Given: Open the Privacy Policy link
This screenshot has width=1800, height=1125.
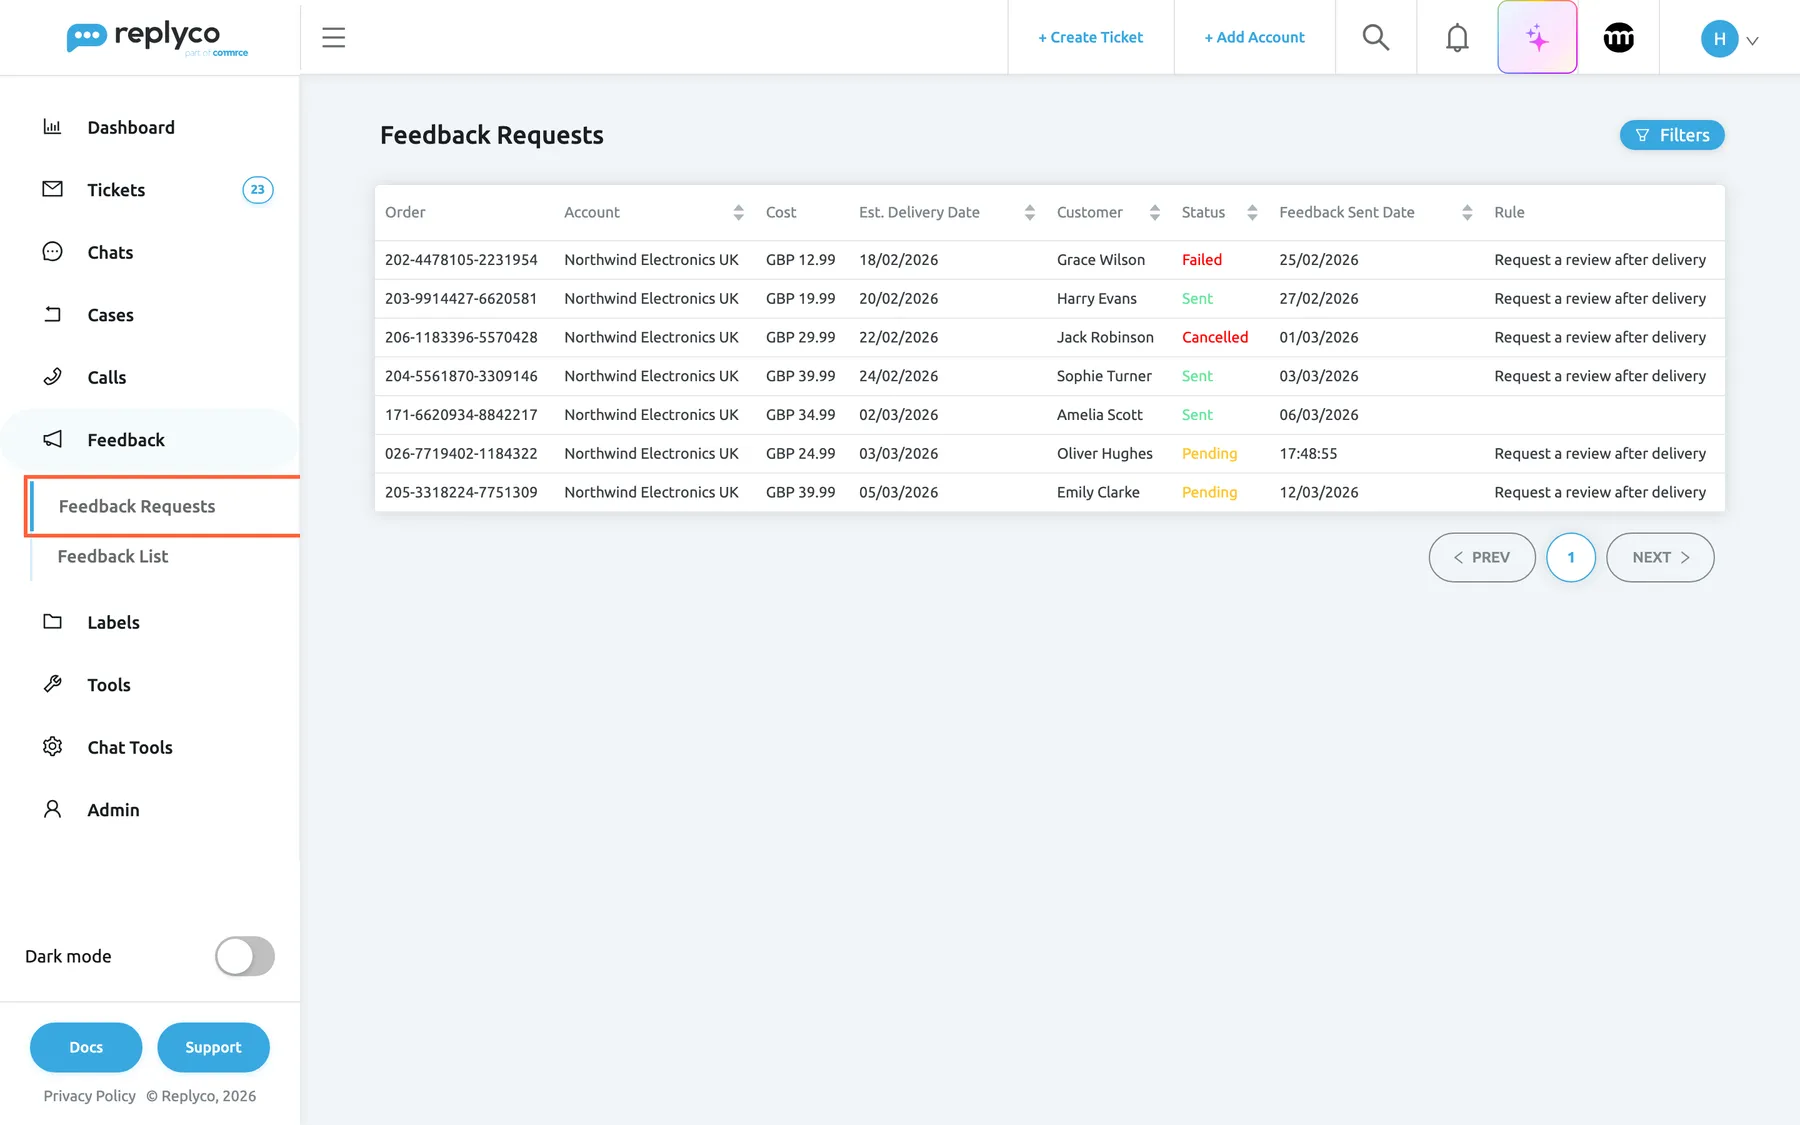Looking at the screenshot, I should pyautogui.click(x=90, y=1096).
